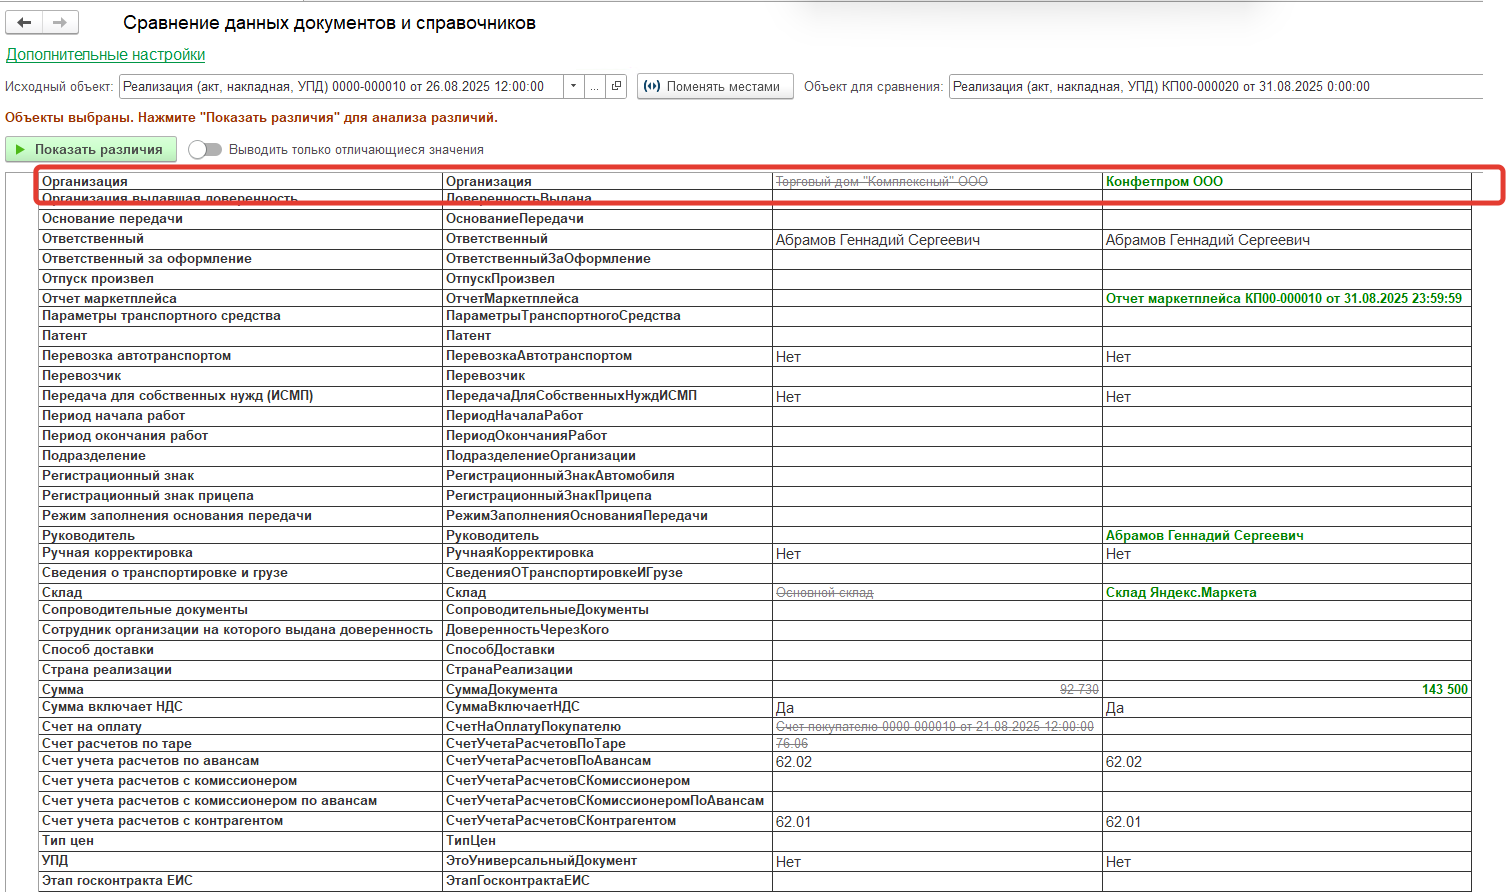The image size is (1506, 892).
Task: Select the struck-through Счет покупателю 0000-000010 value
Action: click(x=937, y=726)
